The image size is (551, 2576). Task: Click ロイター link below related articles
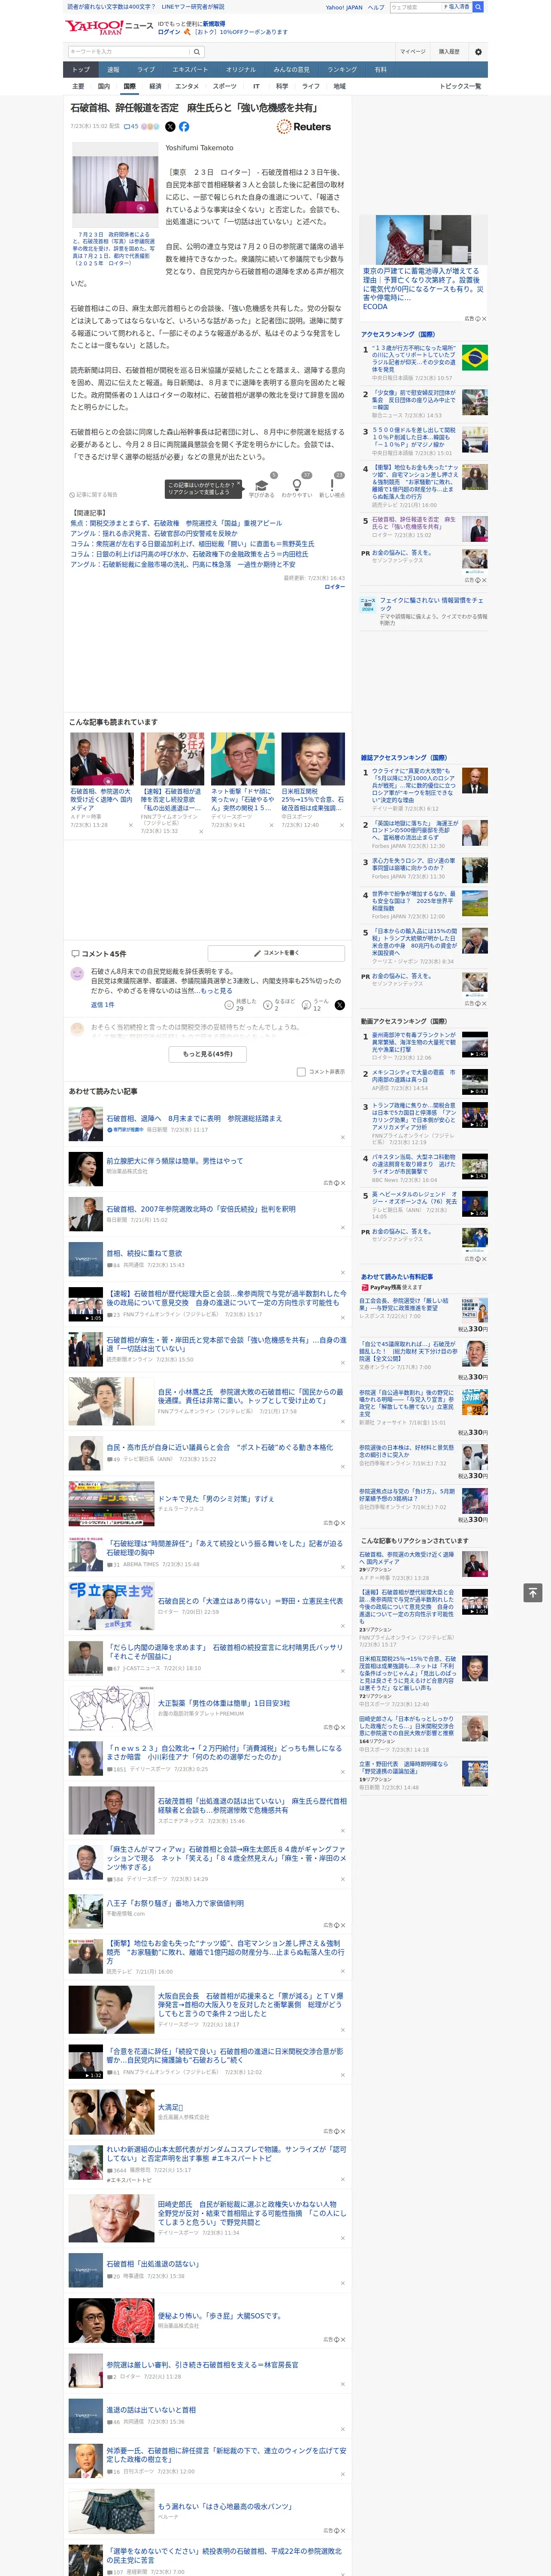334,587
